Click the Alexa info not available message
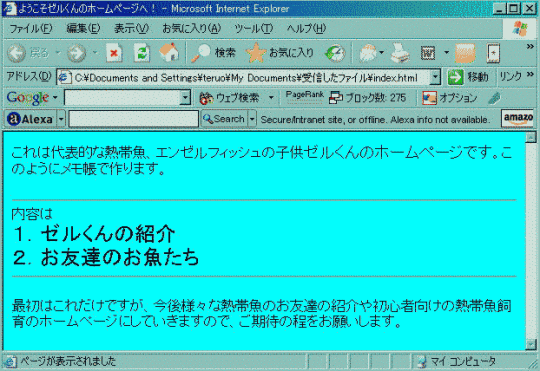 (375, 120)
